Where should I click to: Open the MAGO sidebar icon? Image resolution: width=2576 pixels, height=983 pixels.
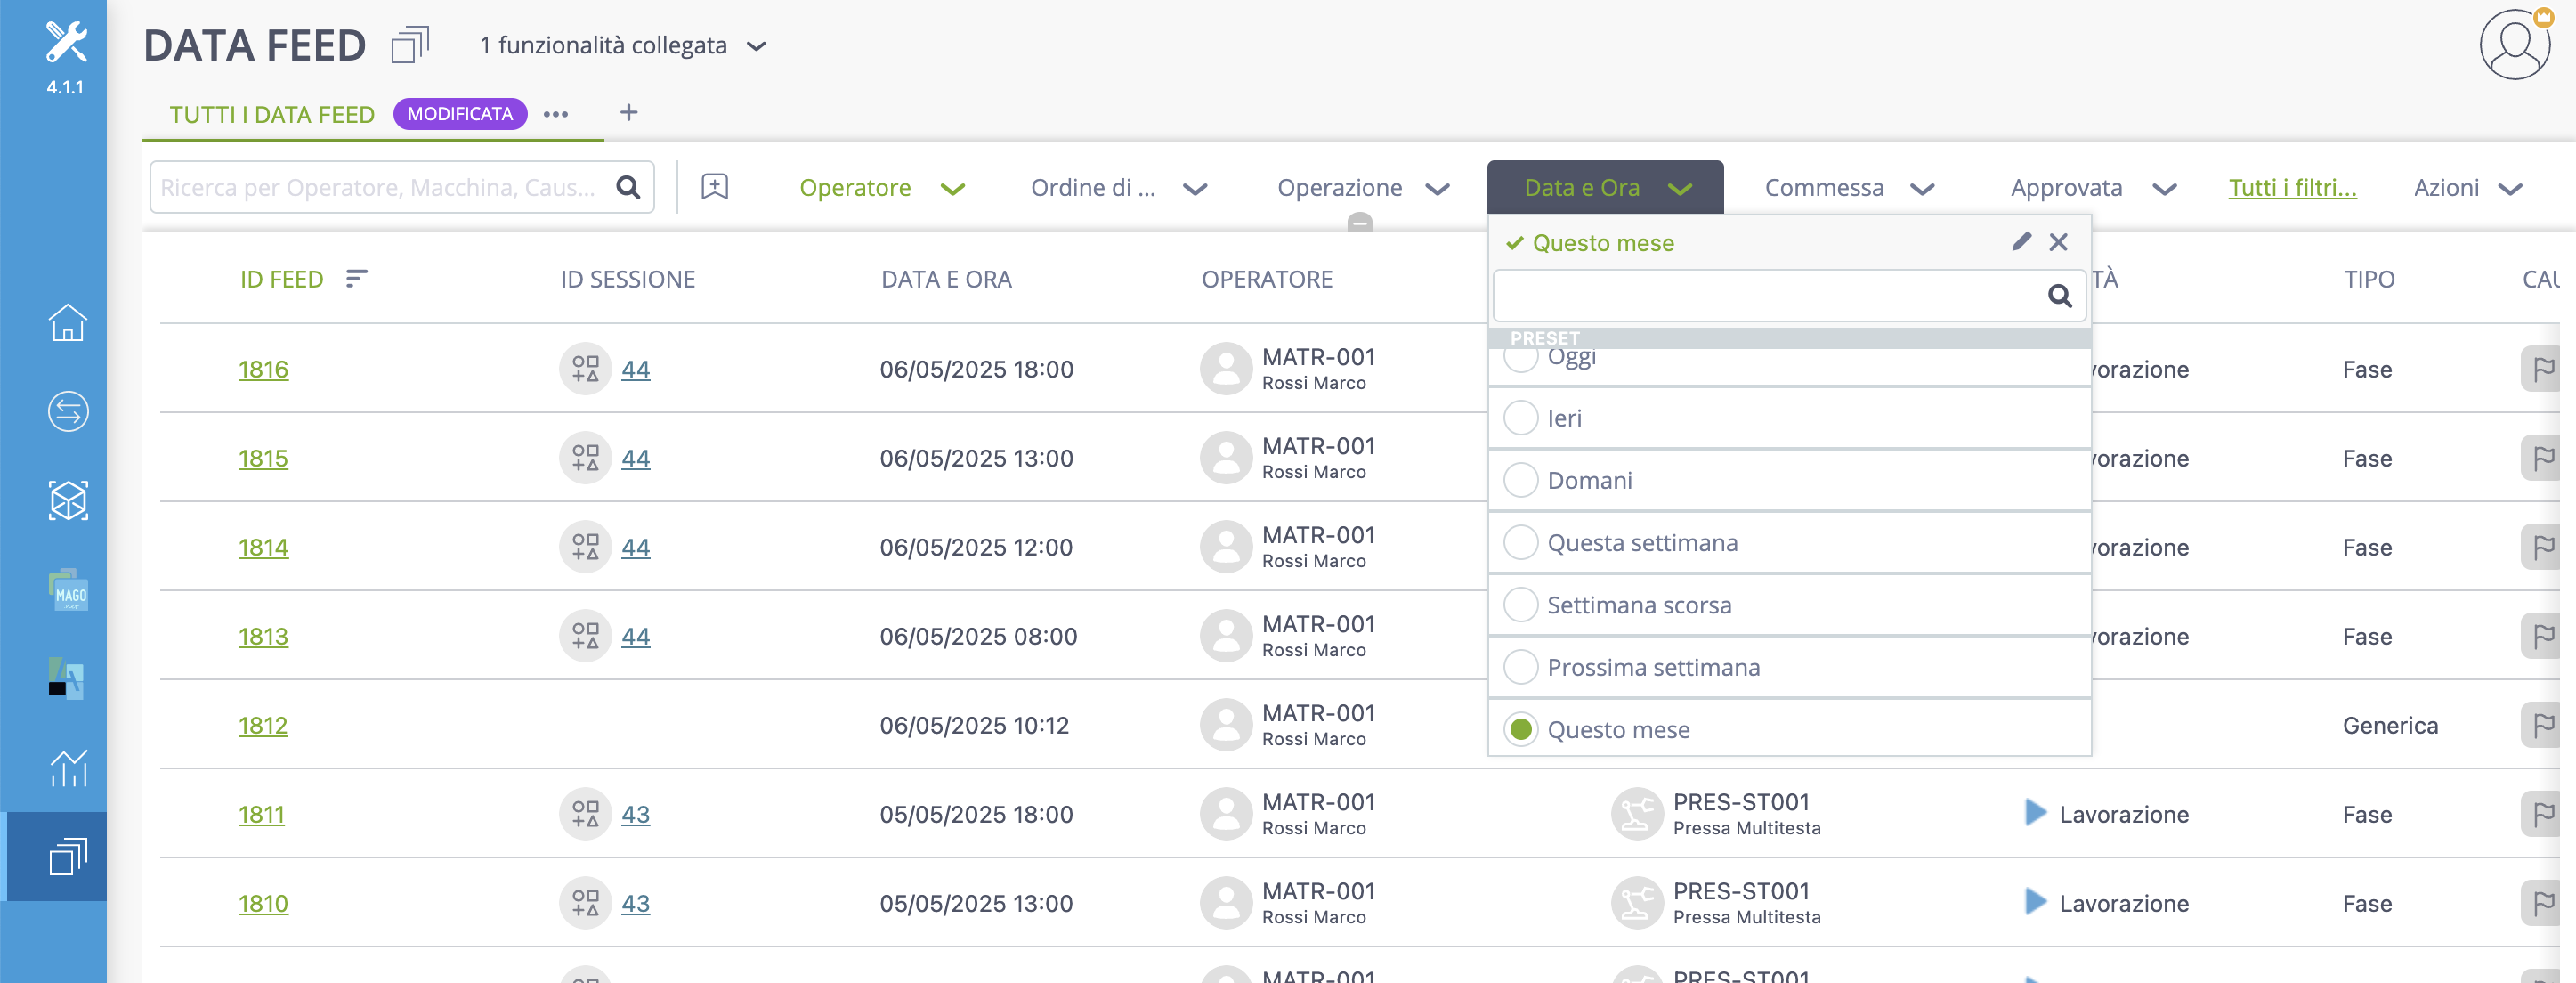point(68,590)
